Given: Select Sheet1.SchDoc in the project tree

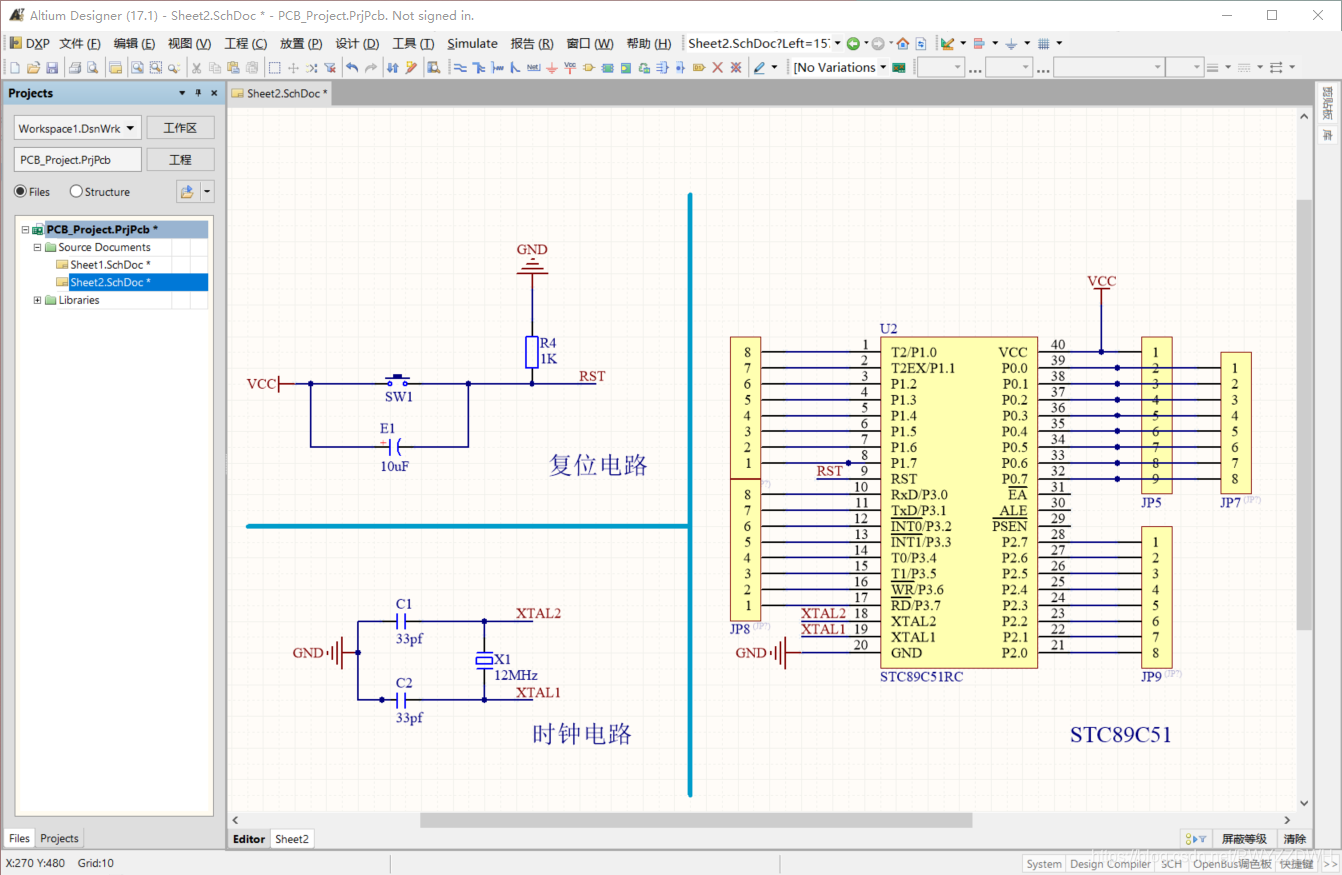Looking at the screenshot, I should (110, 265).
